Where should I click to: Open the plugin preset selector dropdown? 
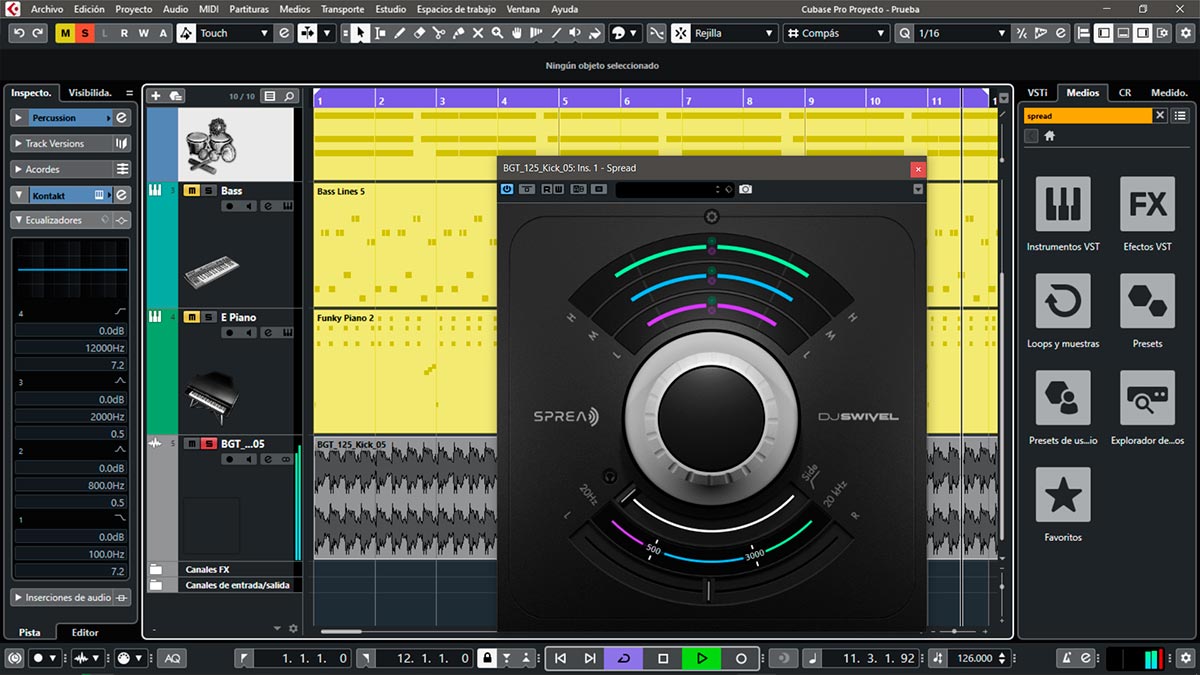click(x=675, y=189)
